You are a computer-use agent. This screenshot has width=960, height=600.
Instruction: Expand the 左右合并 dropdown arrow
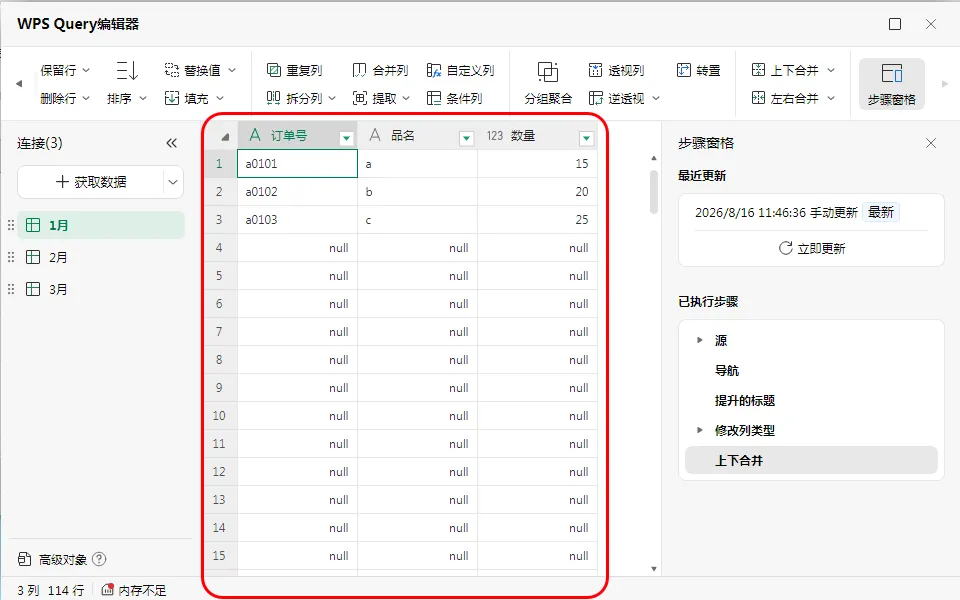click(831, 98)
